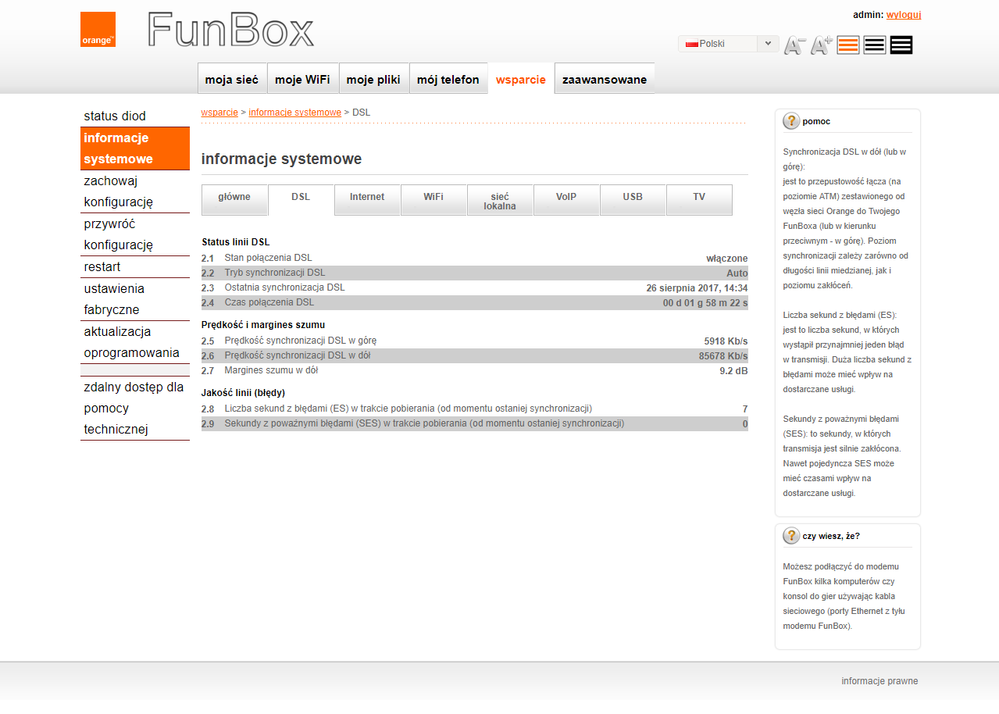The height and width of the screenshot is (714, 999).
Task: Select the black-on-white contrast theme icon
Action: 874,45
